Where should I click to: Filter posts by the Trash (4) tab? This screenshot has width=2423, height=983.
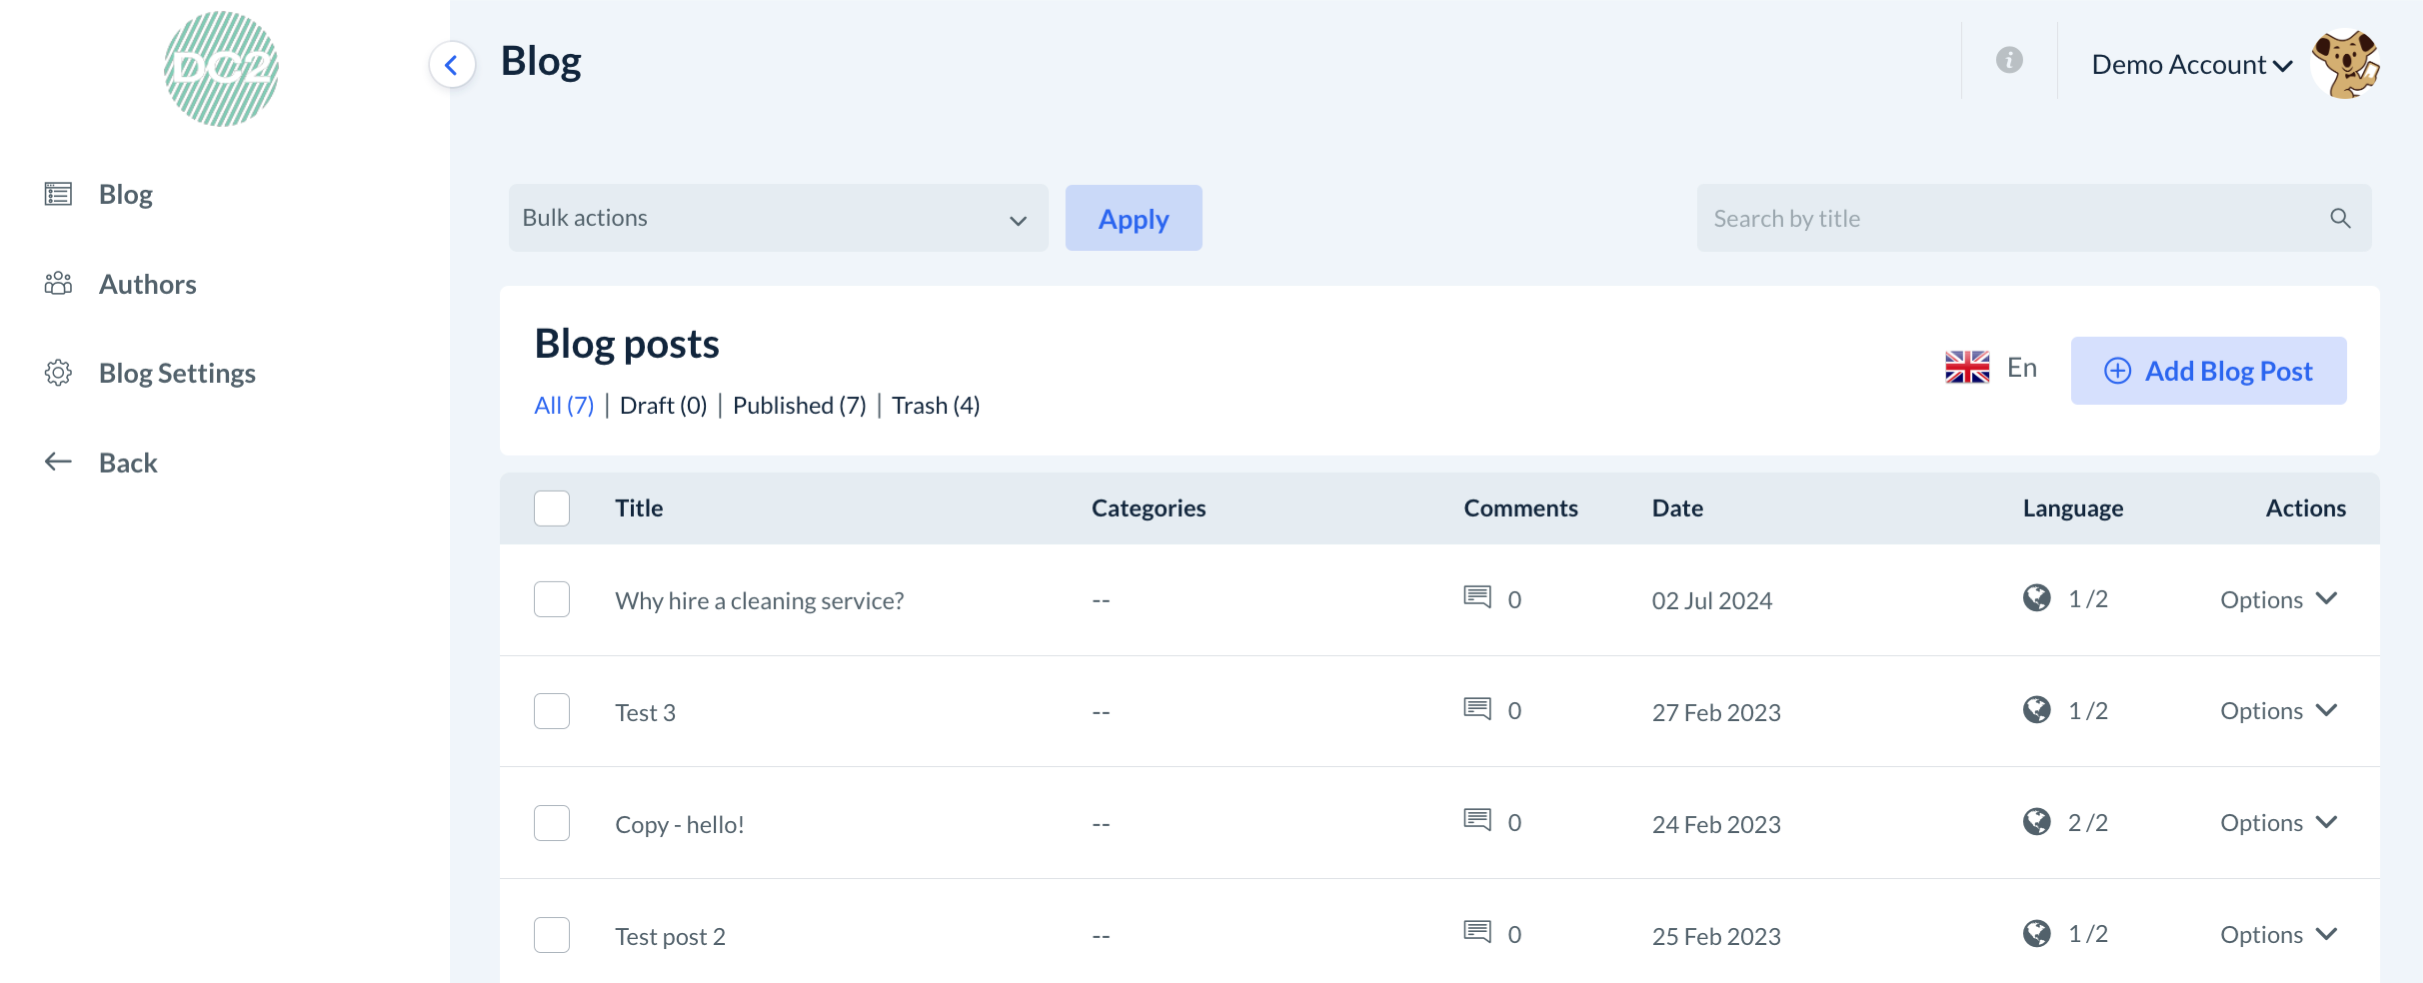[935, 405]
